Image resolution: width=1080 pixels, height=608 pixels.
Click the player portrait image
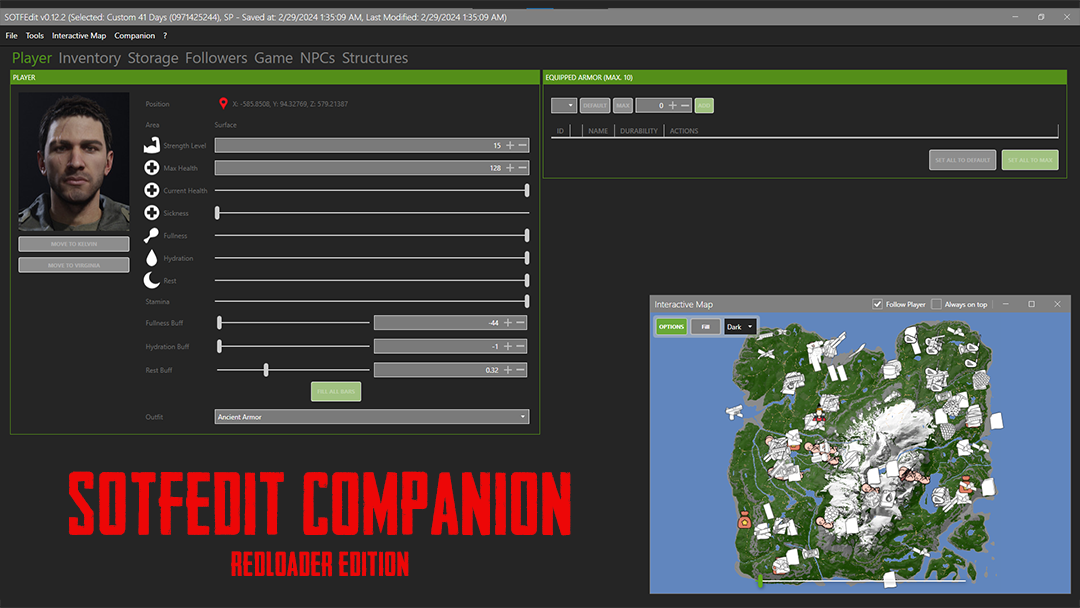(x=74, y=161)
